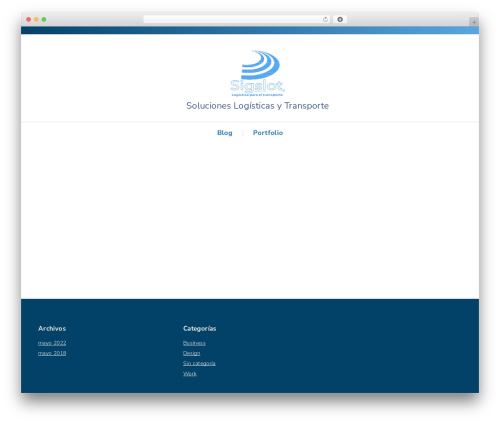The image size is (500, 423).
Task: Click the Sigslot logo image
Action: (x=257, y=73)
